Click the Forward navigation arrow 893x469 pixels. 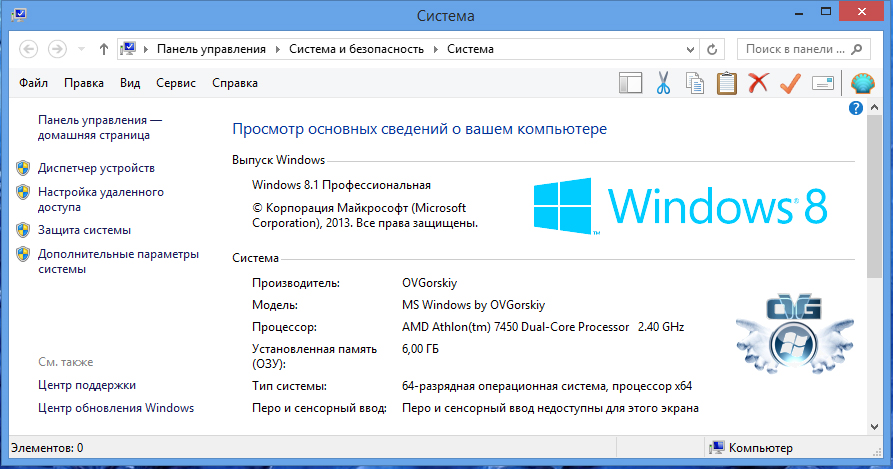coord(57,49)
